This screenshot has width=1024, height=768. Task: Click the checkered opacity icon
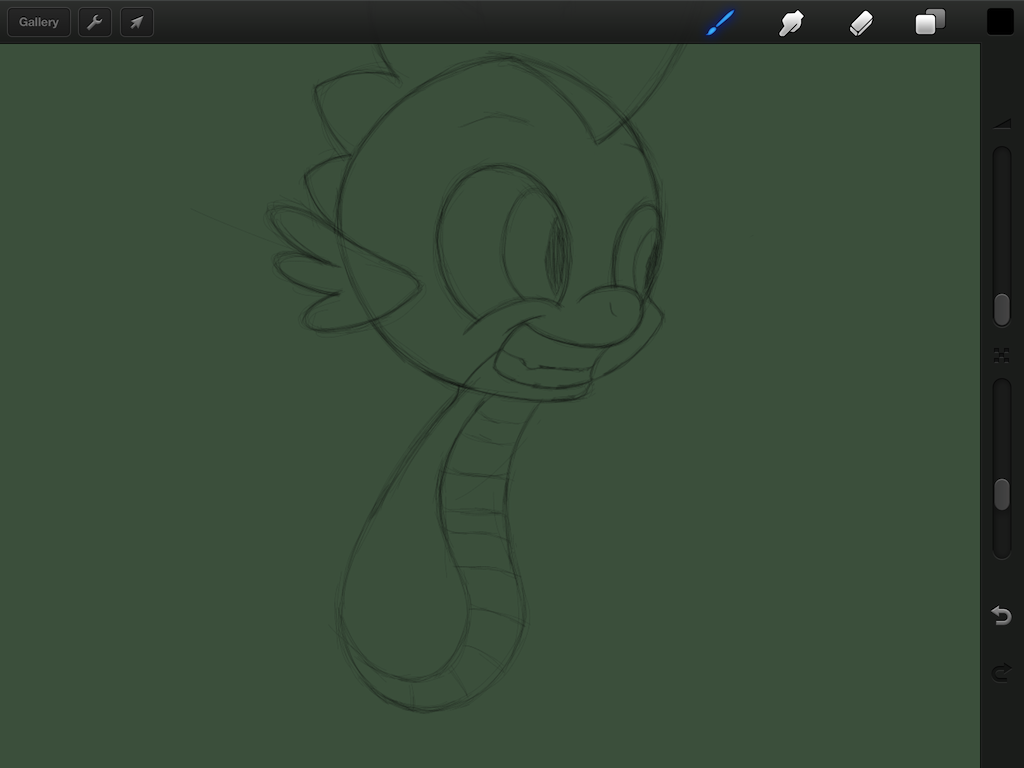(1001, 355)
